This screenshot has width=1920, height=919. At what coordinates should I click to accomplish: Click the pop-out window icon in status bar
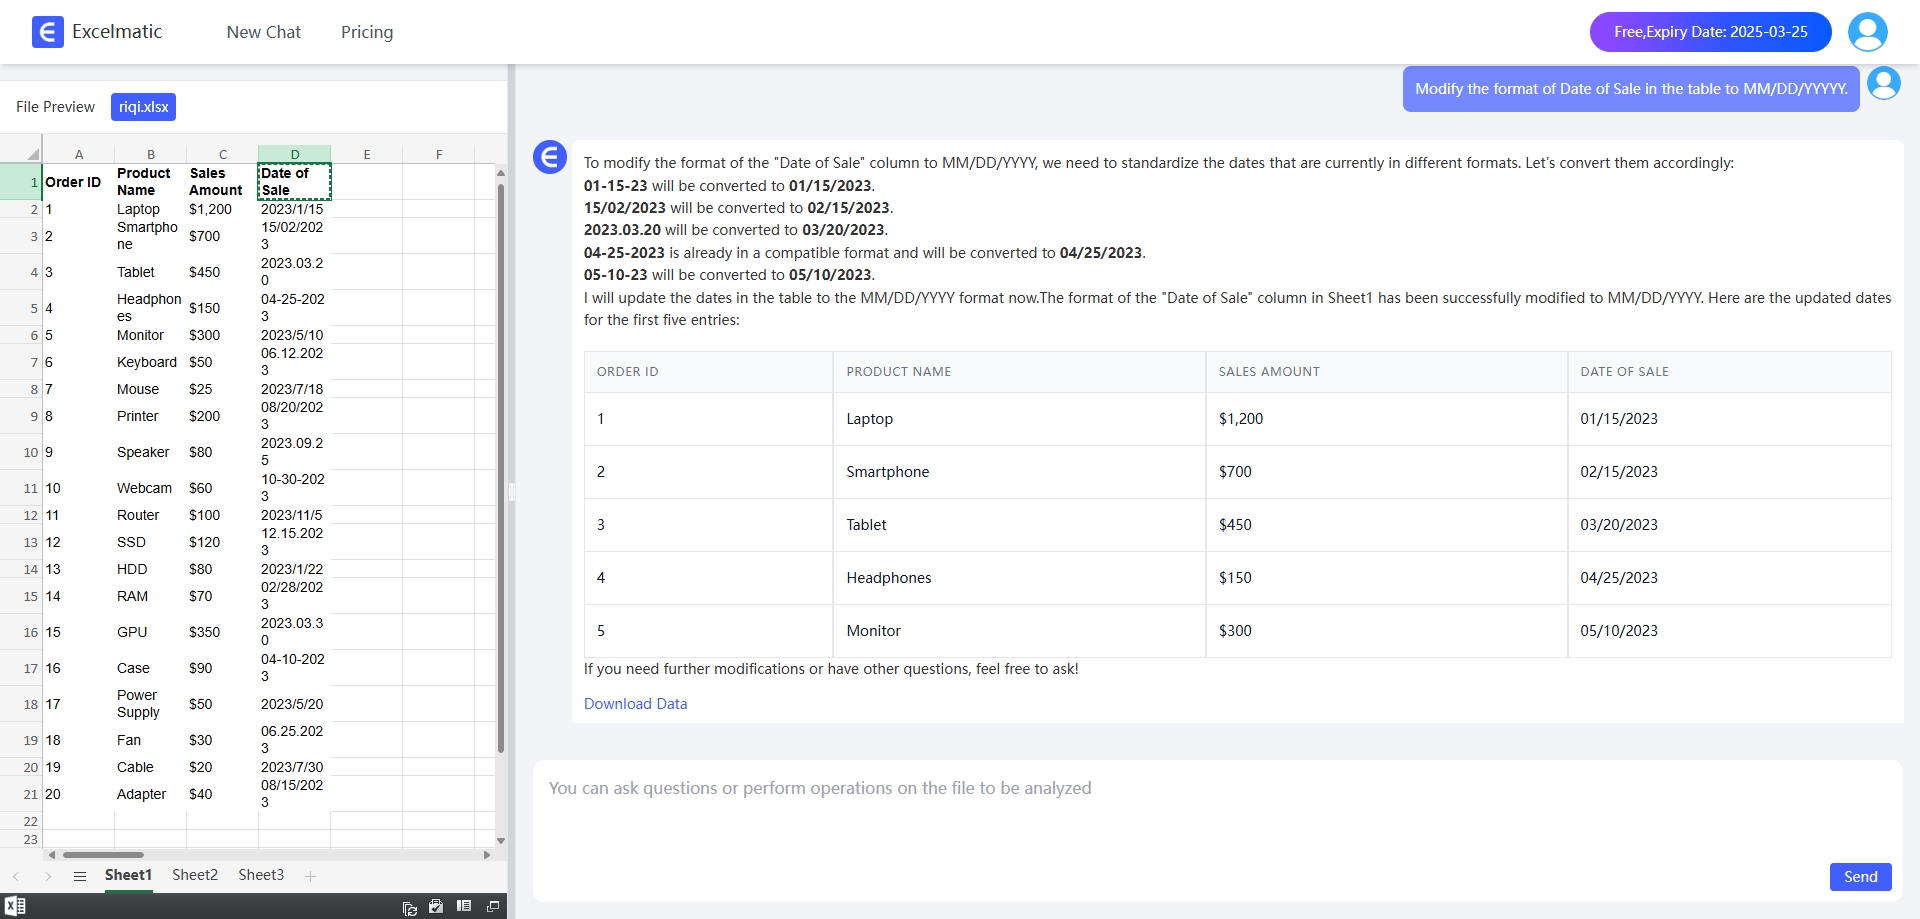pos(492,906)
